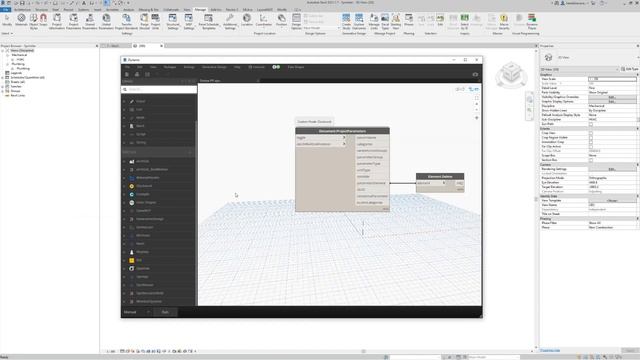Image resolution: width=640 pixels, height=360 pixels.
Task: Click the Dynamo Run button
Action: pyautogui.click(x=165, y=312)
